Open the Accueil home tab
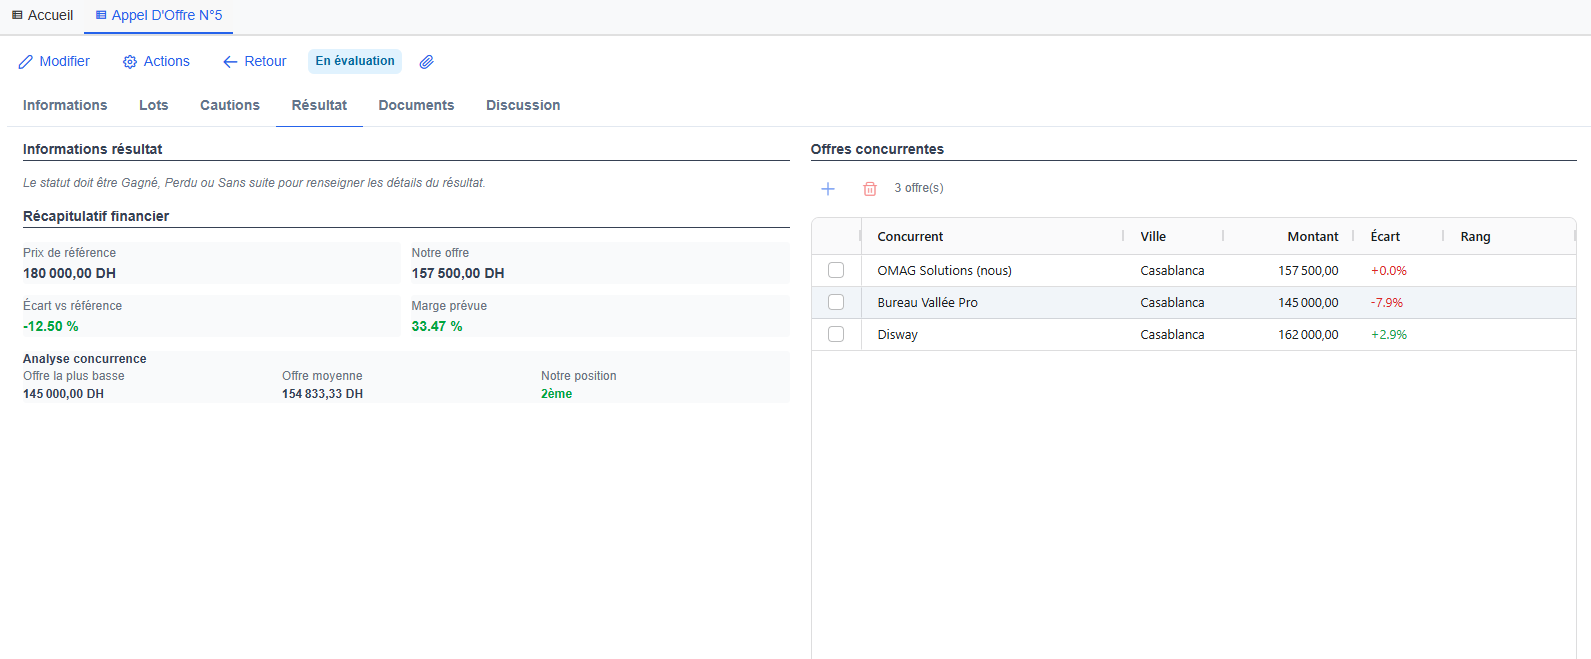Image resolution: width=1591 pixels, height=659 pixels. (42, 16)
